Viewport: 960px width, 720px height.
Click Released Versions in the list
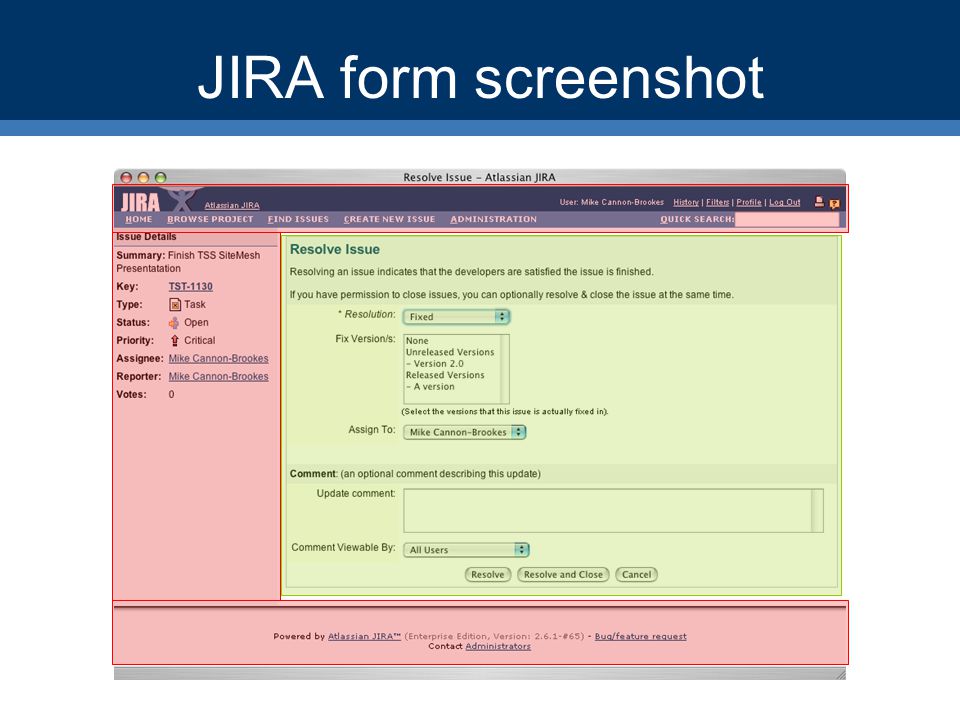coord(445,375)
